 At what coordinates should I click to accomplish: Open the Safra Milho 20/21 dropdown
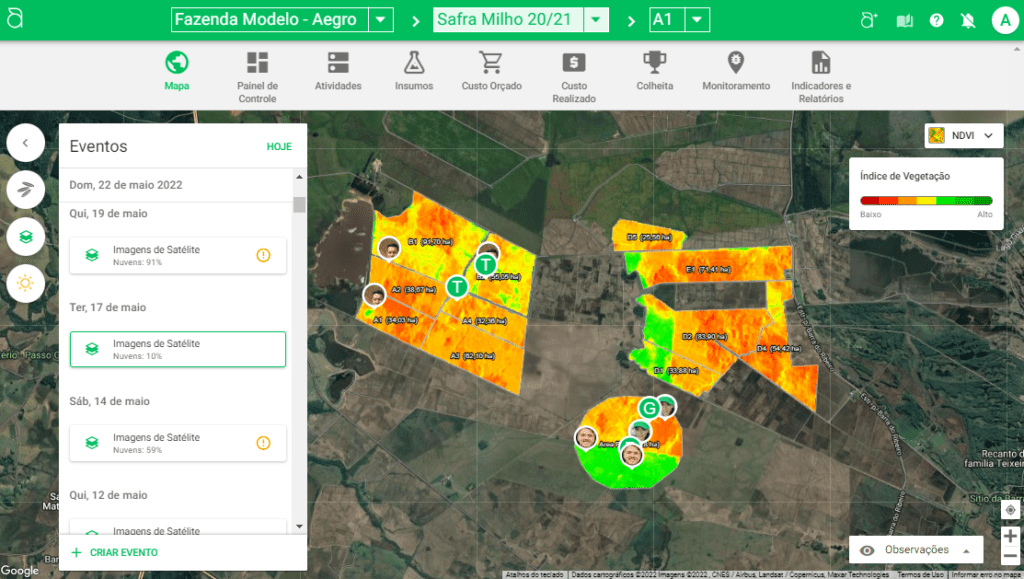pos(596,20)
